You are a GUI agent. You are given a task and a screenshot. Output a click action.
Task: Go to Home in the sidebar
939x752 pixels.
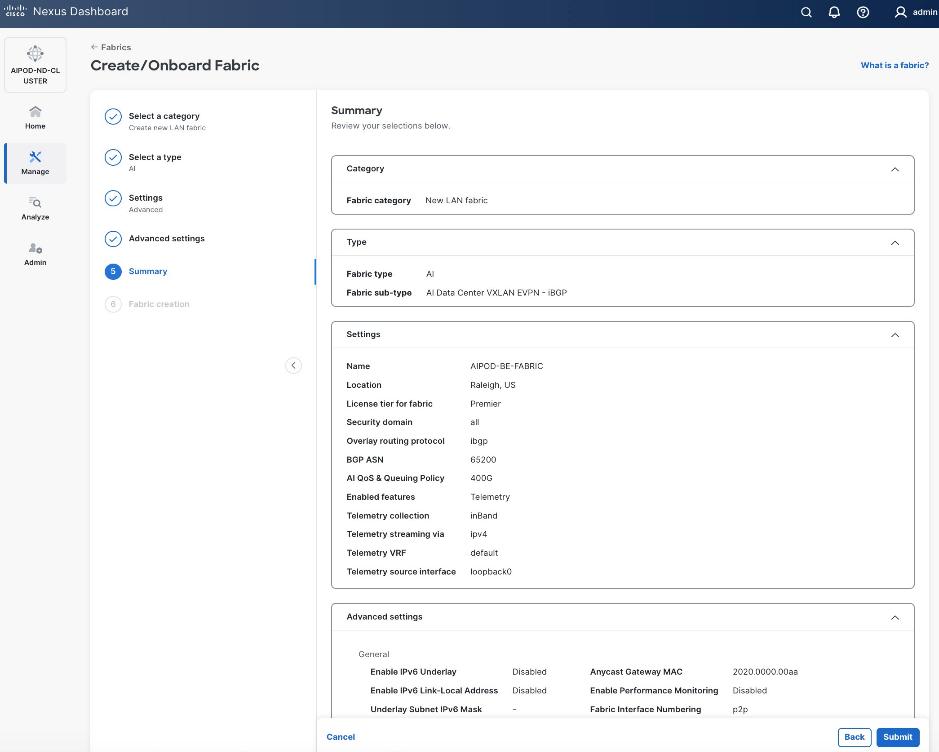point(35,117)
